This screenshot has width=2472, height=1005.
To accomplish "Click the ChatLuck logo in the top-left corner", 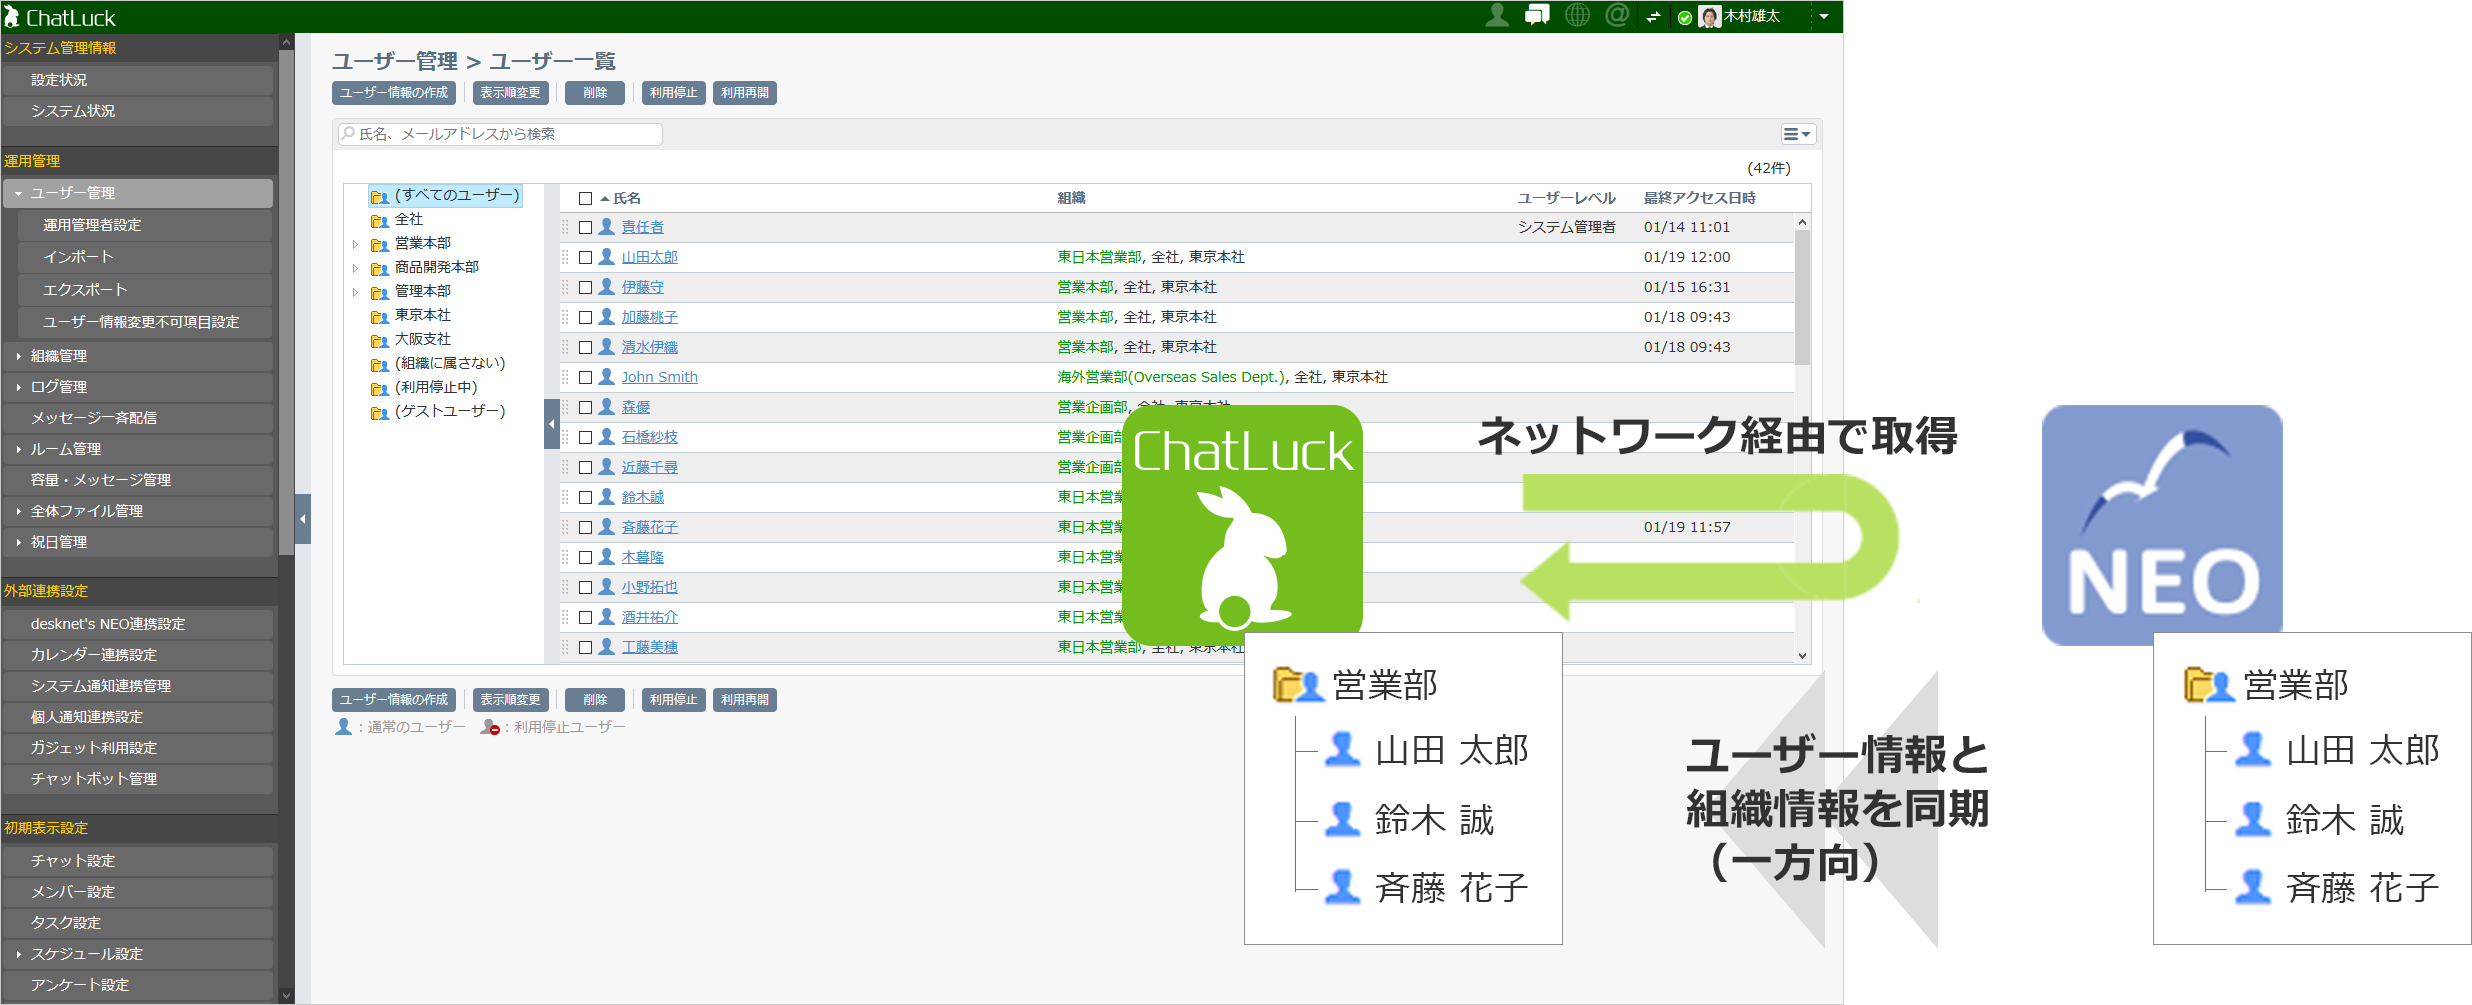I will (x=60, y=16).
